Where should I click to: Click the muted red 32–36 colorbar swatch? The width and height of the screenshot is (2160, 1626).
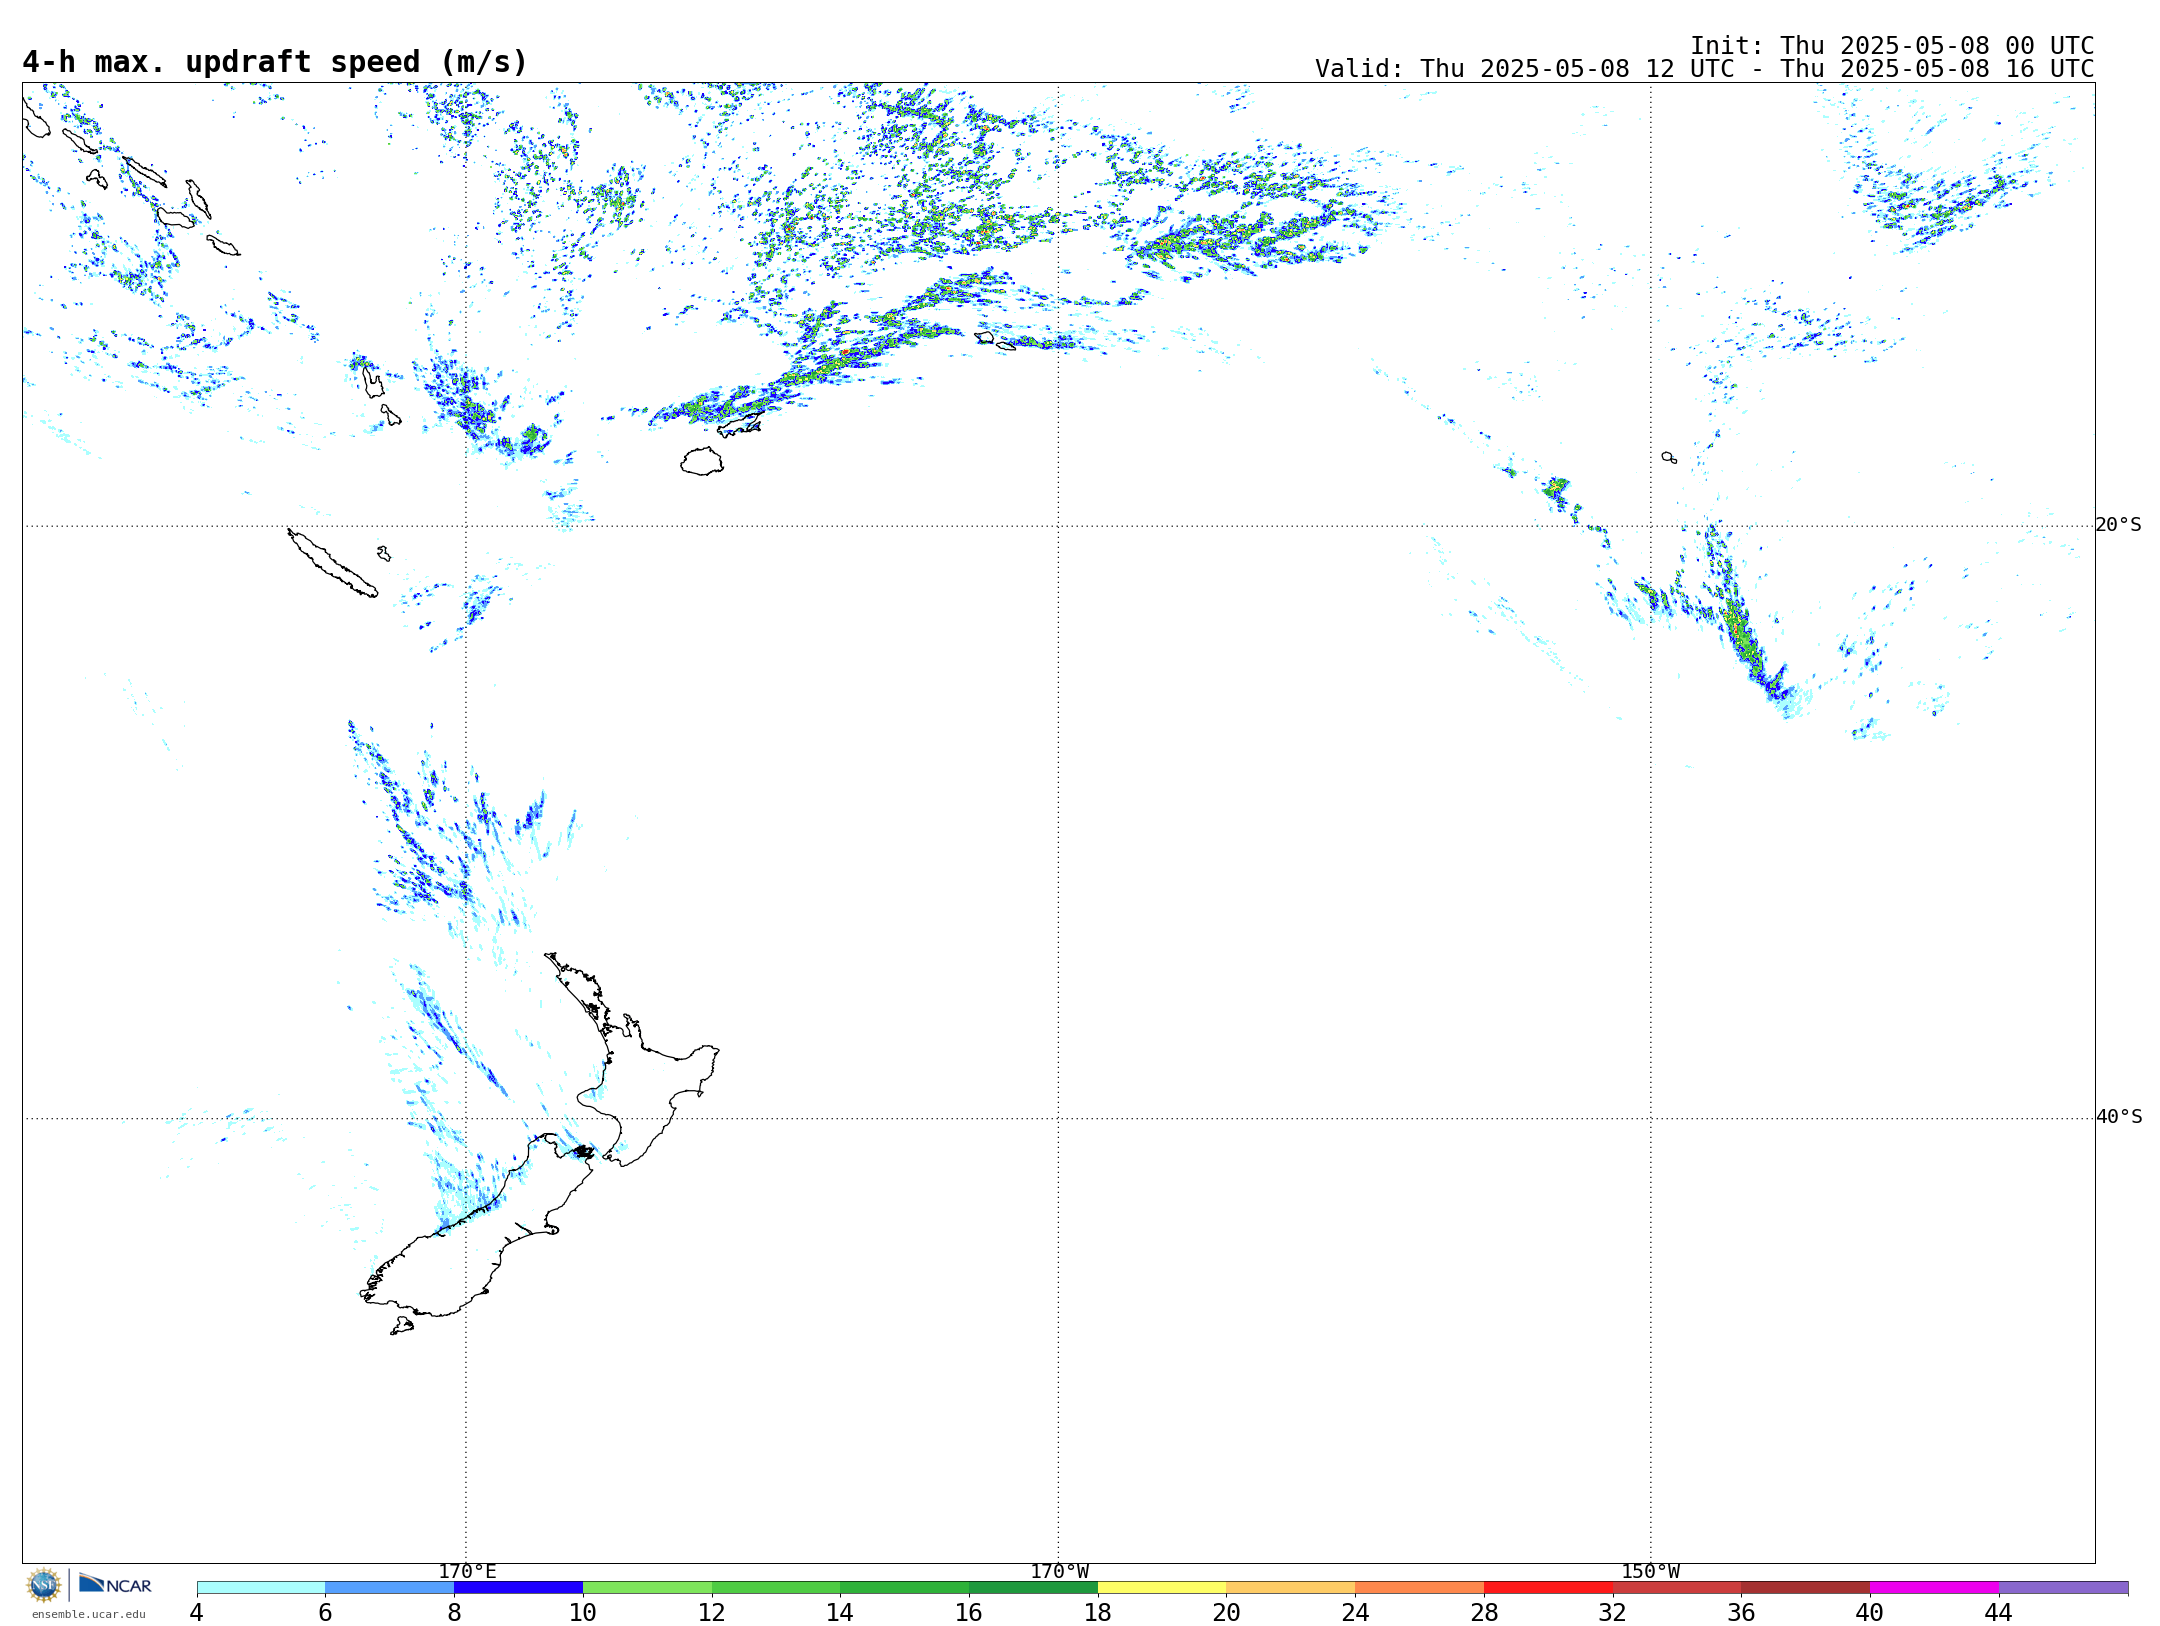1677,1588
